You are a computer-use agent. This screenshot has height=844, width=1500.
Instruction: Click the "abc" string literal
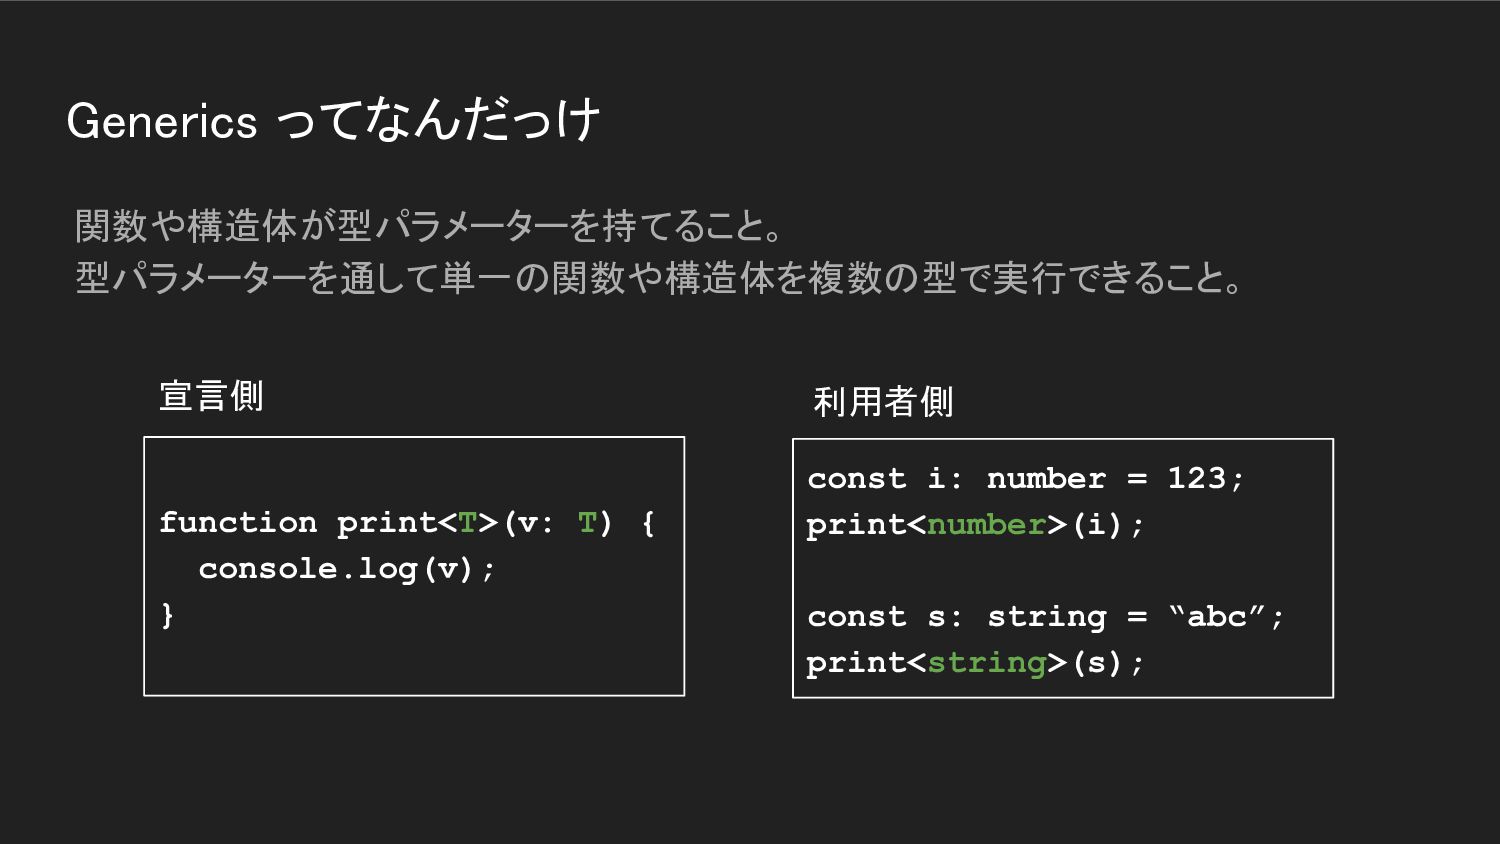coord(1216,614)
